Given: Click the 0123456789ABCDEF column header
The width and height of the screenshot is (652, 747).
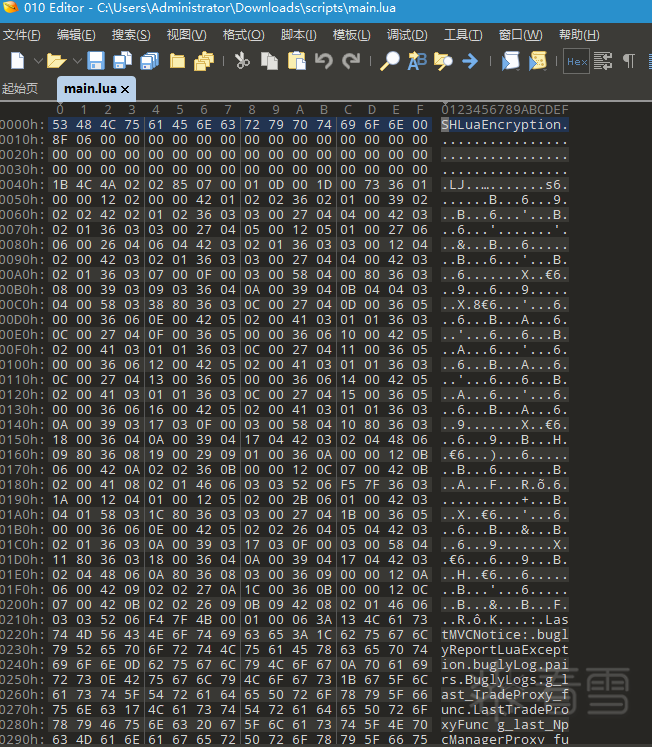Looking at the screenshot, I should point(505,110).
